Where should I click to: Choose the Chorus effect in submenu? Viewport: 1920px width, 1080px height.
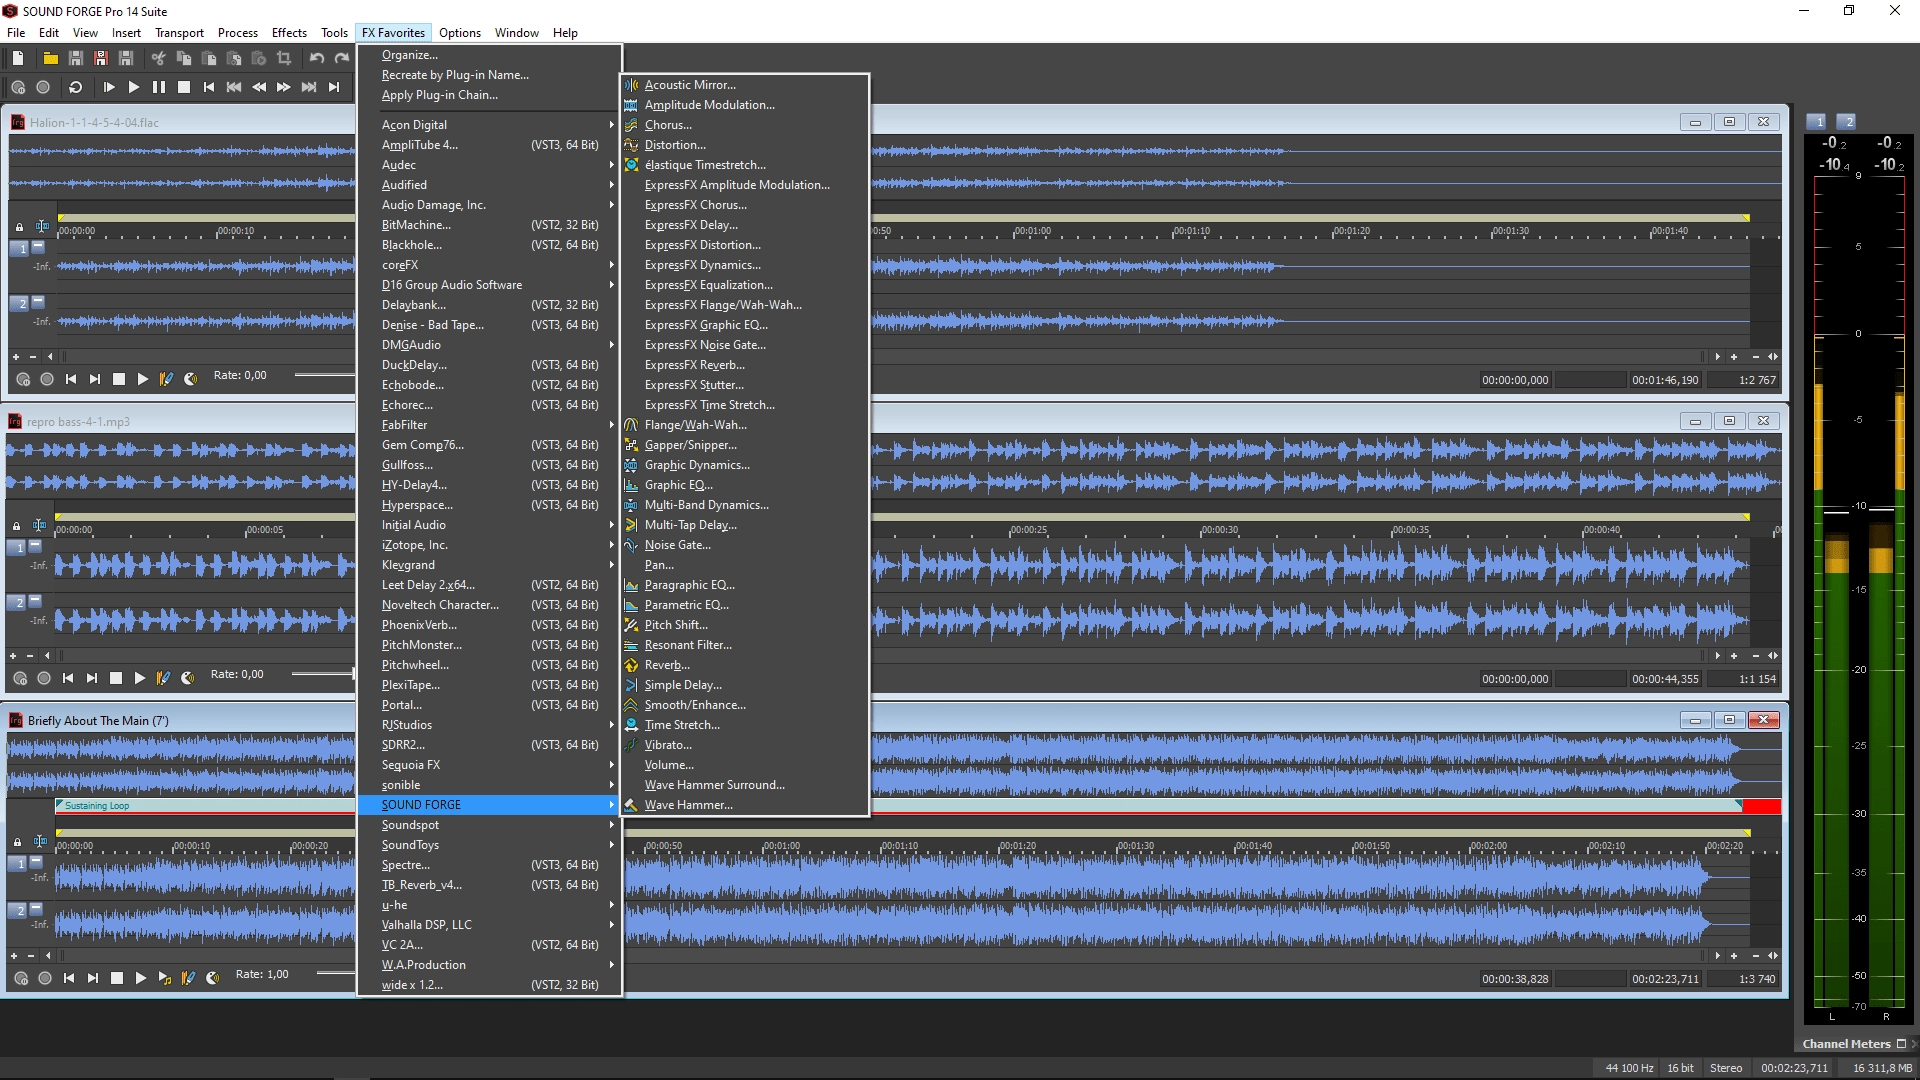[x=744, y=125]
